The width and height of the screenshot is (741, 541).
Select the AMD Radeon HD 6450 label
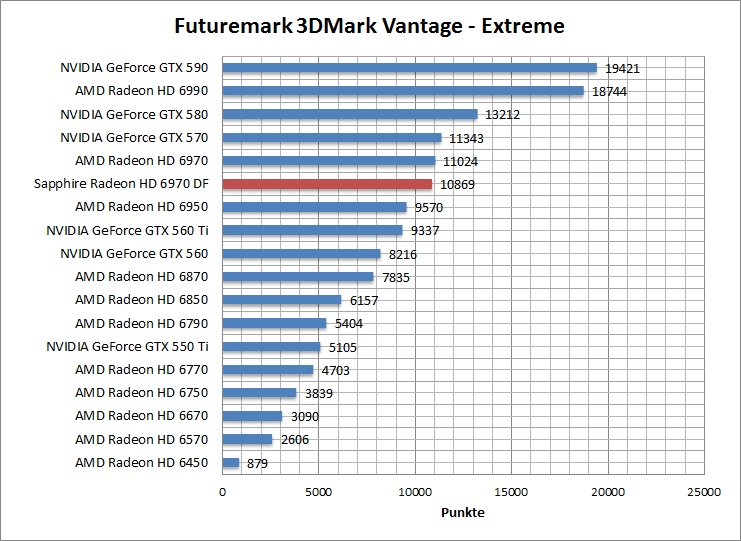[141, 463]
